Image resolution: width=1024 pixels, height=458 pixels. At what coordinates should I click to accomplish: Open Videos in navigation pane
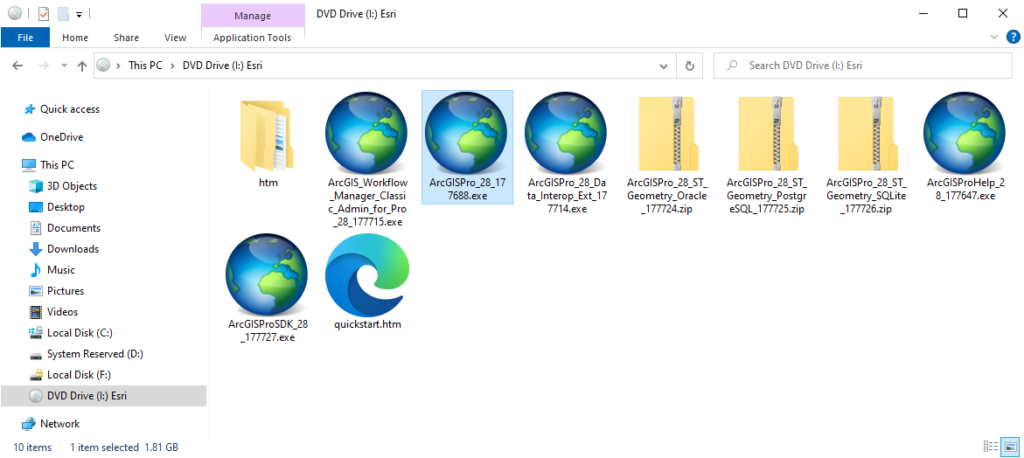[63, 312]
